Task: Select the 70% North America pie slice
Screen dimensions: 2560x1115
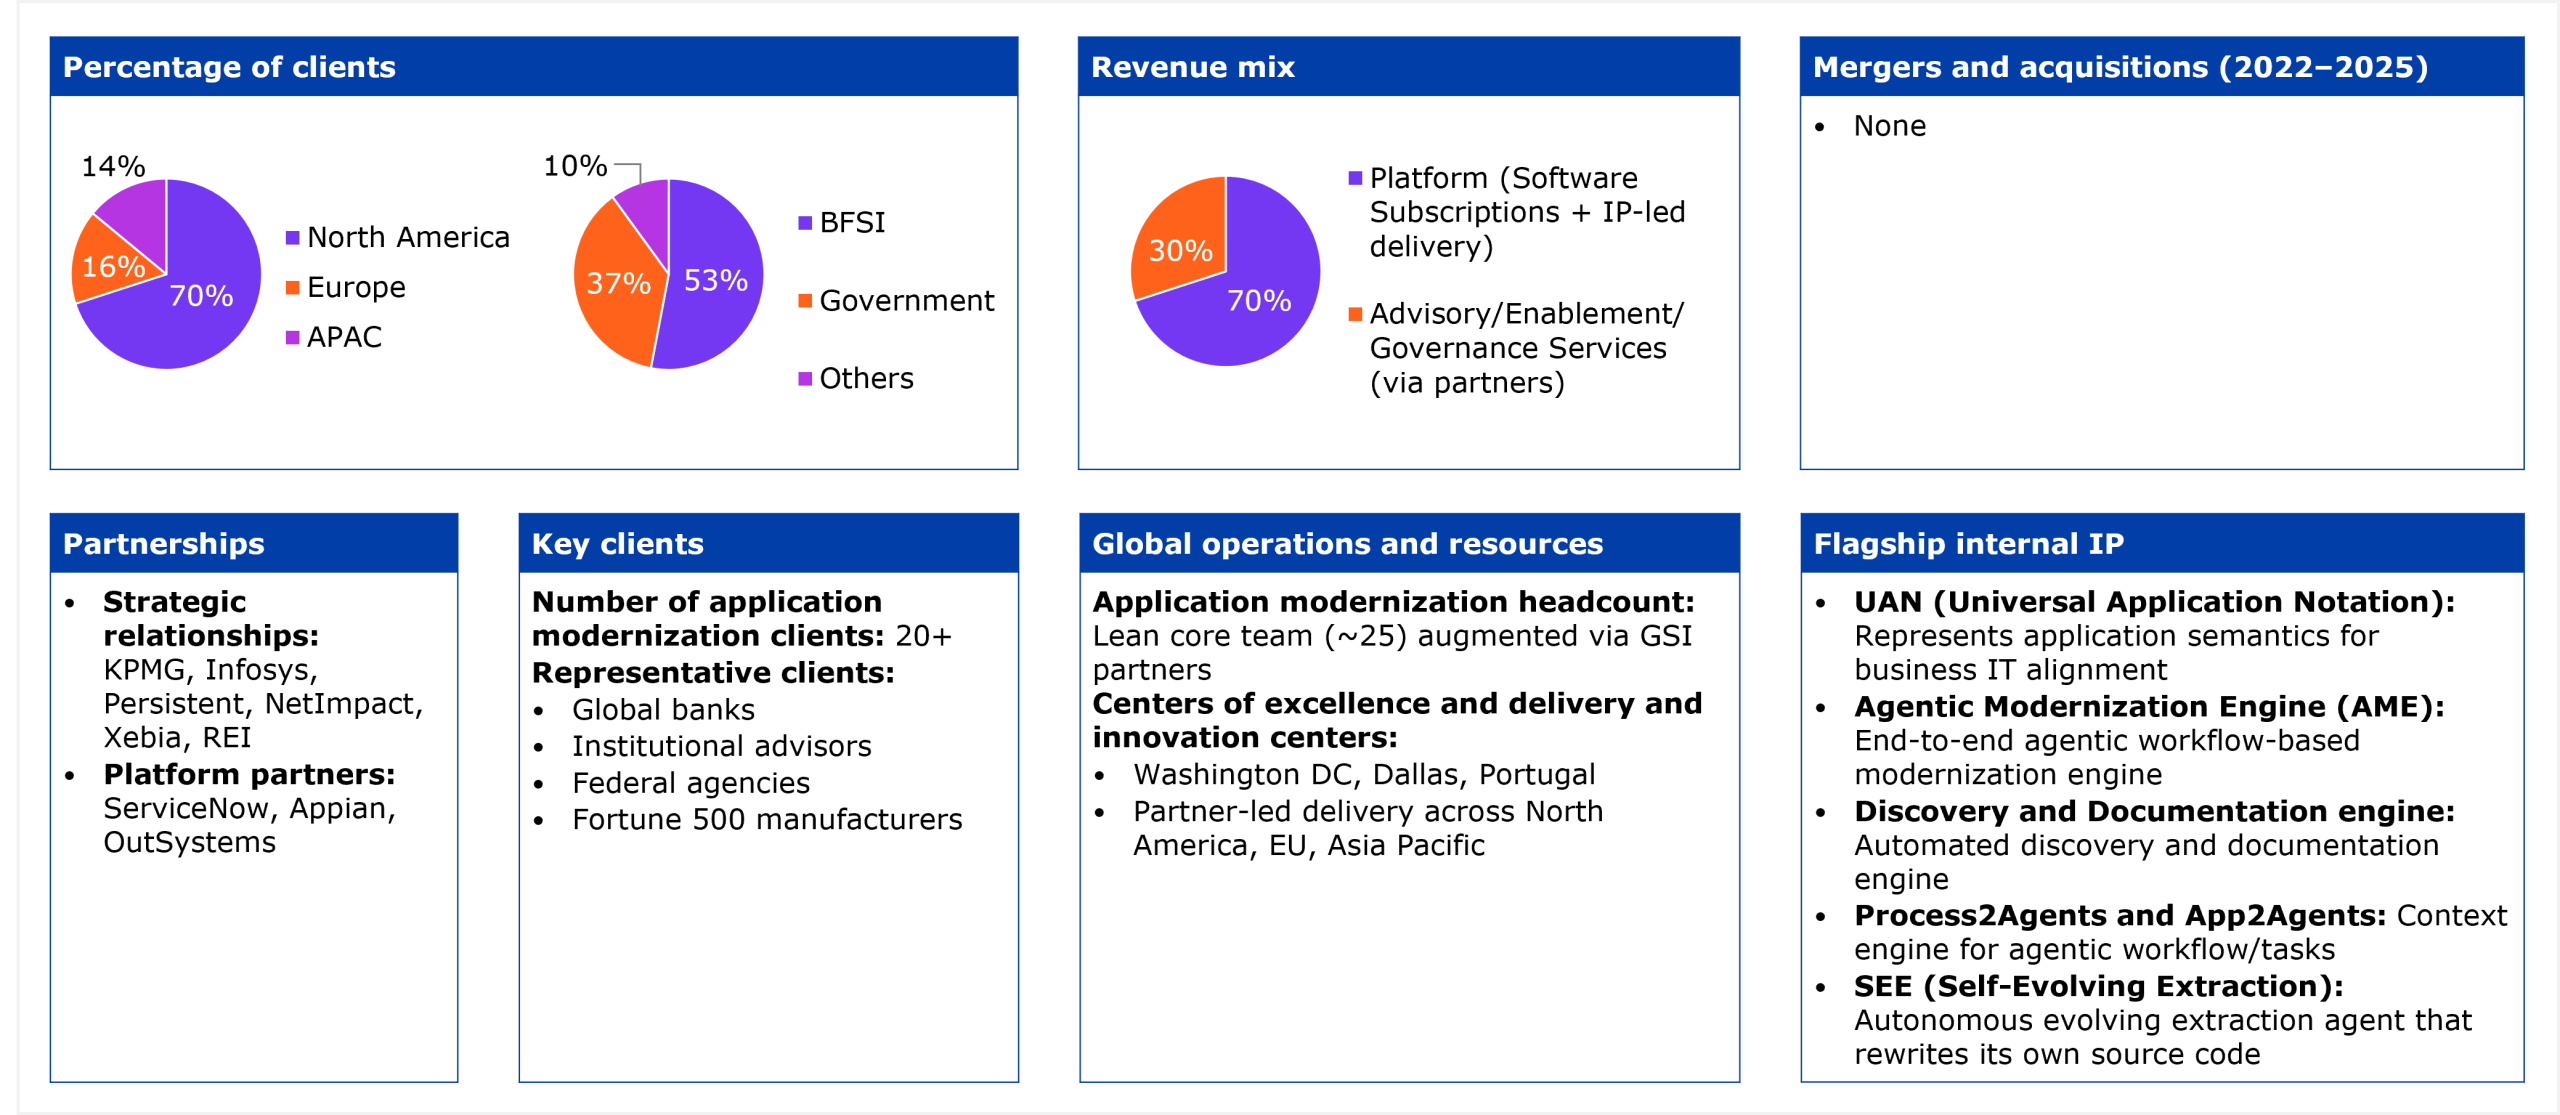Action: [200, 310]
